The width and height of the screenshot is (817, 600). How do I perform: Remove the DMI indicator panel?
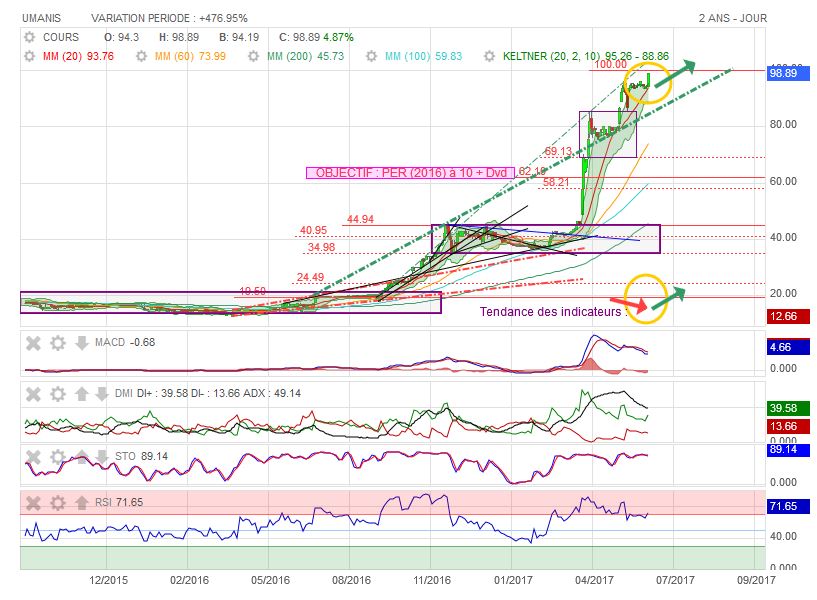coord(33,394)
